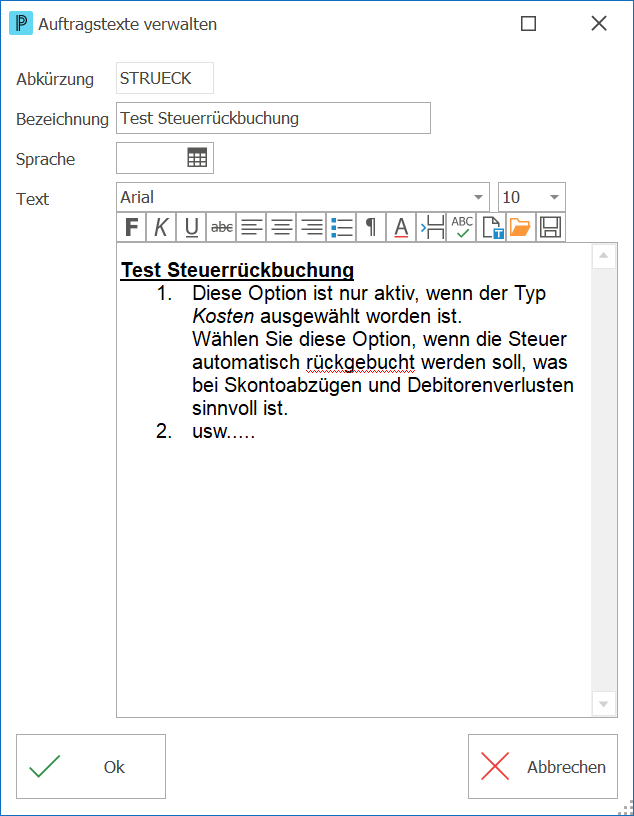Click the app logo in title bar
The width and height of the screenshot is (634, 816).
pyautogui.click(x=21, y=23)
